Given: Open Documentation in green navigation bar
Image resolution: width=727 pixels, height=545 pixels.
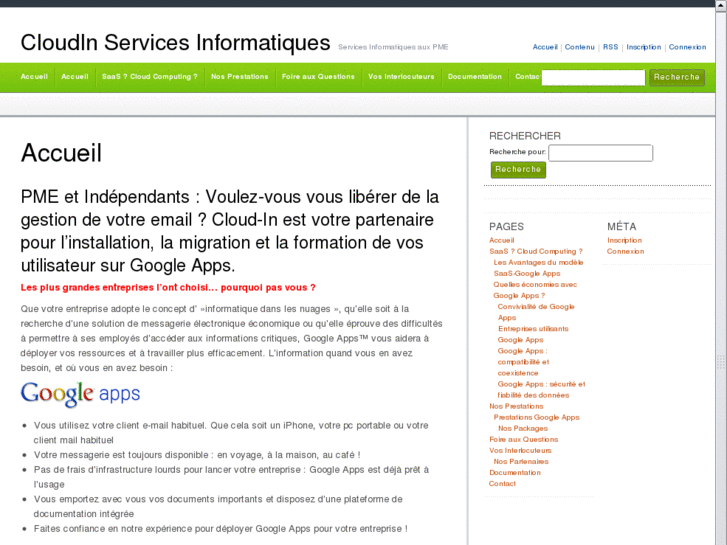Looking at the screenshot, I should point(474,77).
